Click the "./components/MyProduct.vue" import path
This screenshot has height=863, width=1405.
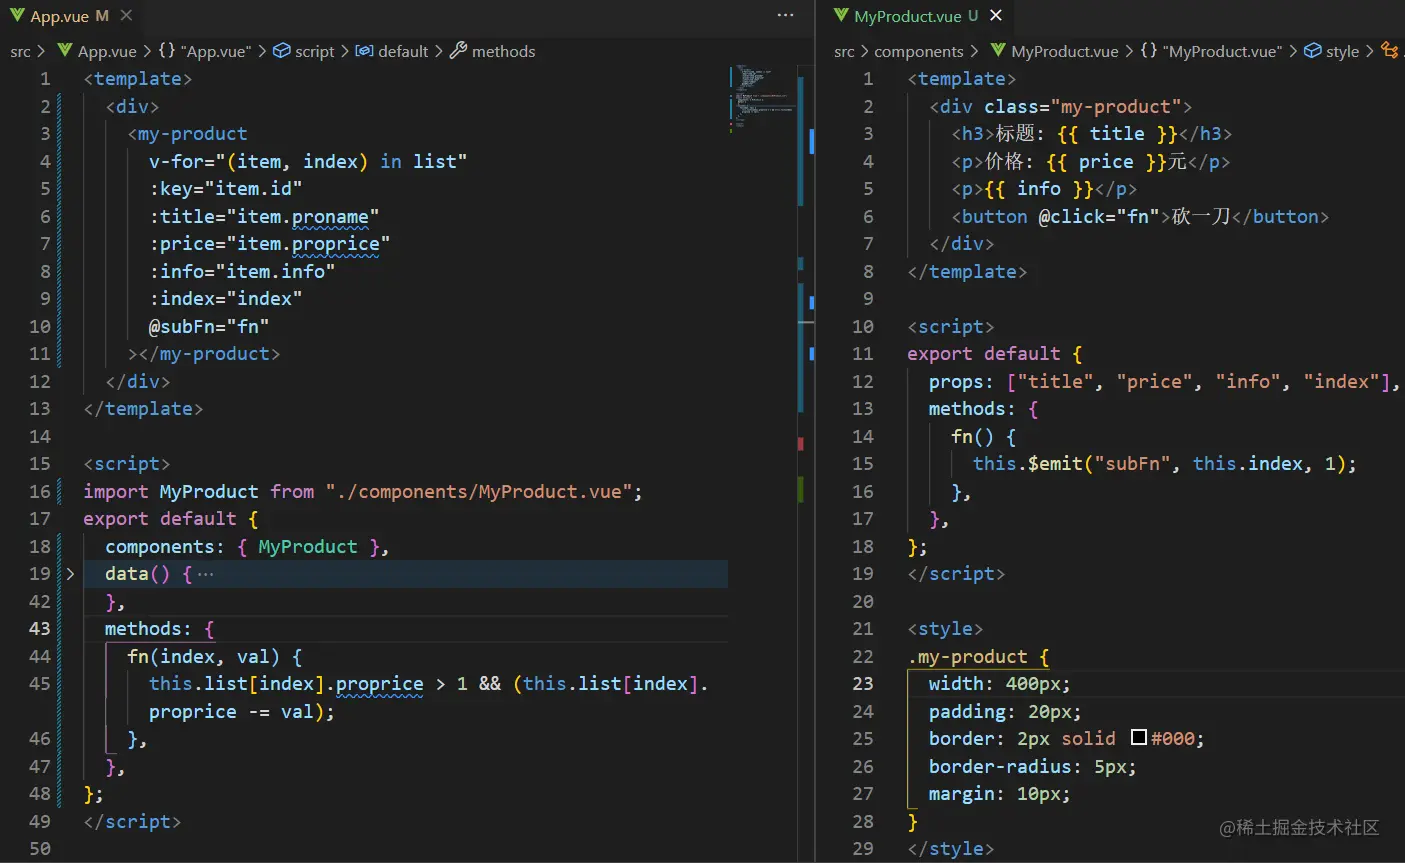click(x=479, y=492)
